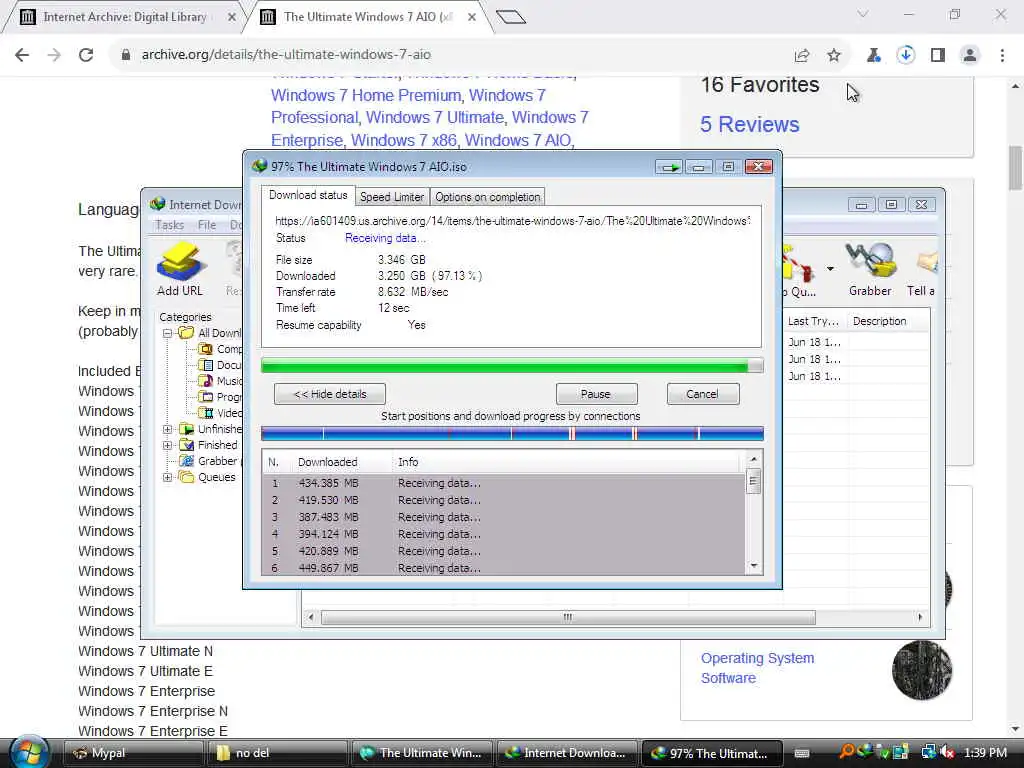1024x768 pixels.
Task: Follow the Windows 7 AIO link
Action: (518, 140)
